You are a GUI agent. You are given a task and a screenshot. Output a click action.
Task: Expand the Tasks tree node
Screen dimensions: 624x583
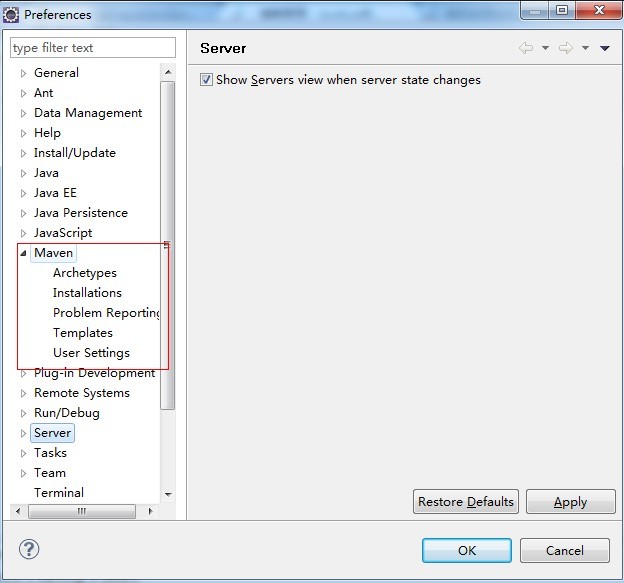coord(23,453)
